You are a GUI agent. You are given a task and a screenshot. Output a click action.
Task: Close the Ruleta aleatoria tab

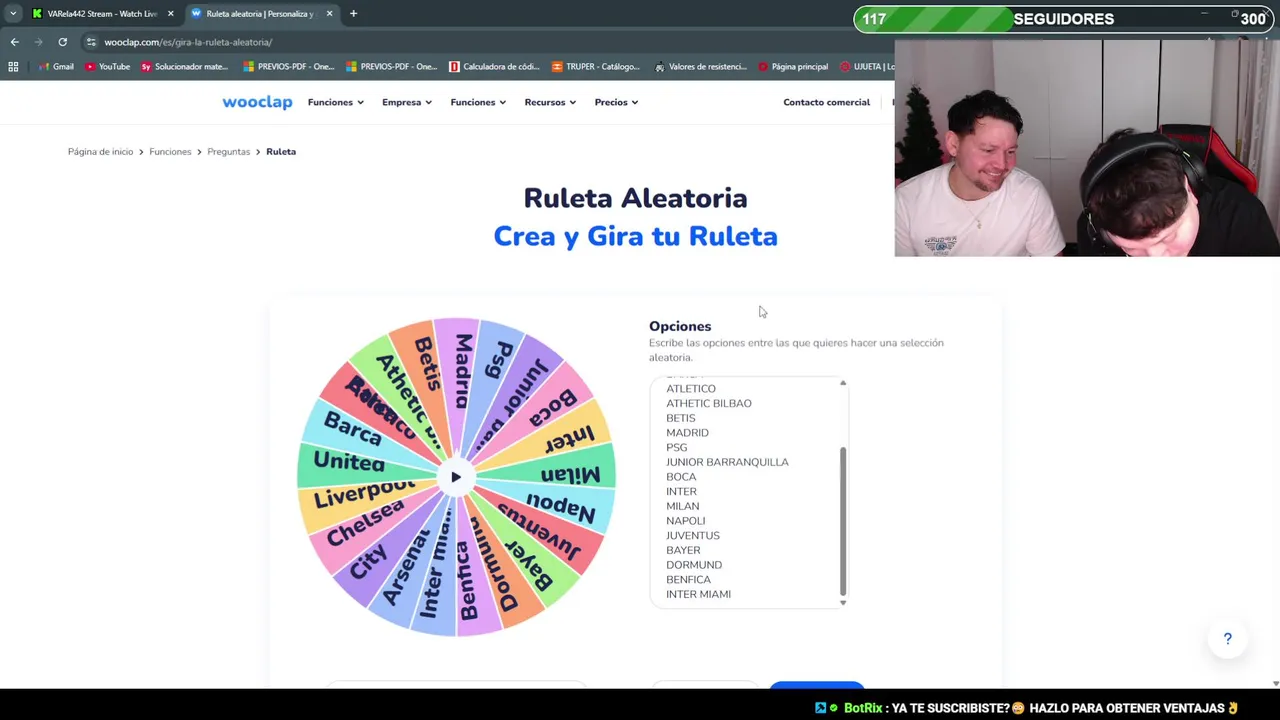click(329, 14)
